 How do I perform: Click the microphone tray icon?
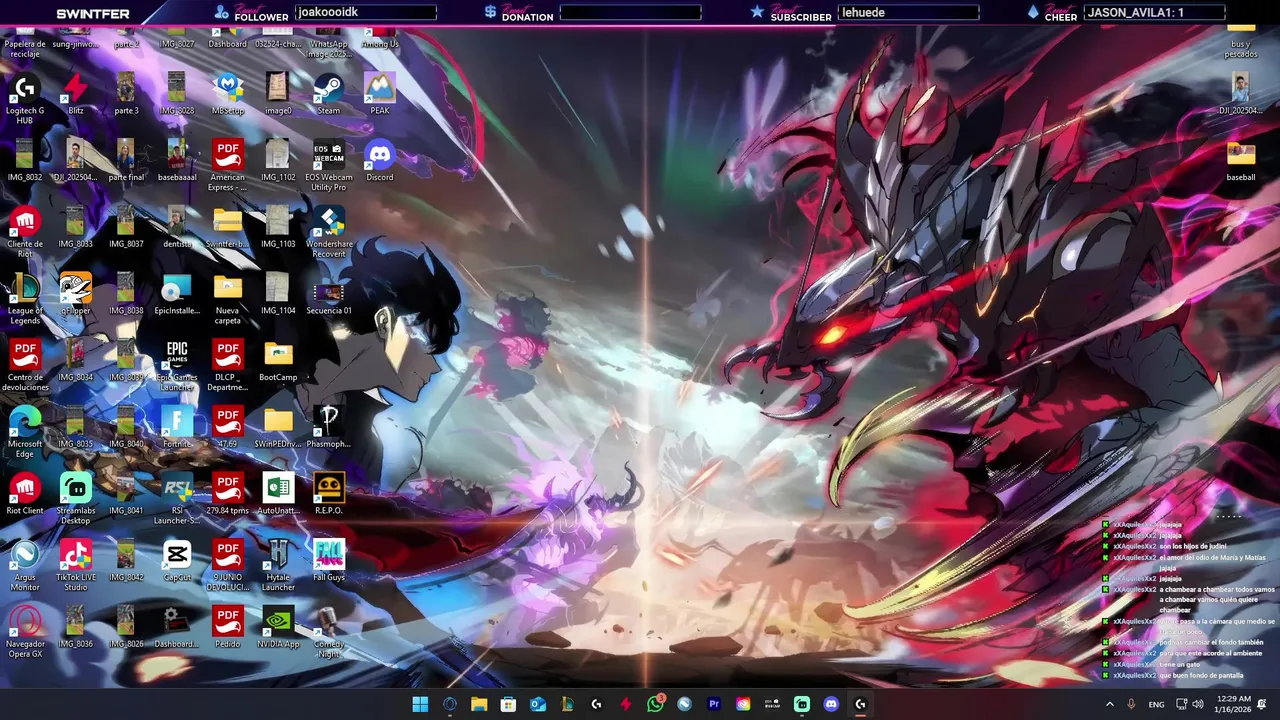1131,704
